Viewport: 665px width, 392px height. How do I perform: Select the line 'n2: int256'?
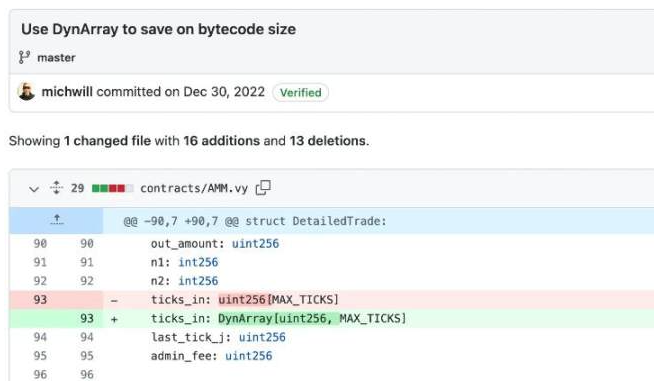[x=184, y=281]
